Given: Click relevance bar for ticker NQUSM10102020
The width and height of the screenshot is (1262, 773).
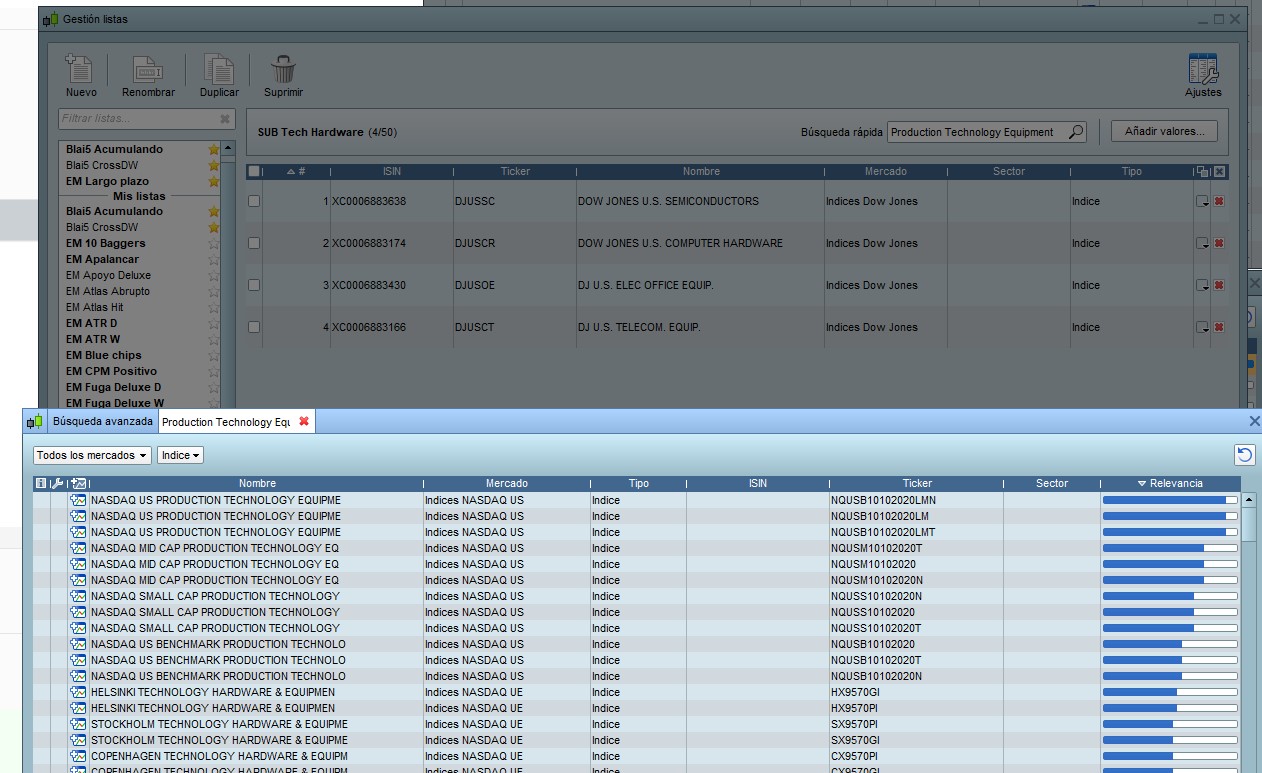Looking at the screenshot, I should pos(1170,564).
